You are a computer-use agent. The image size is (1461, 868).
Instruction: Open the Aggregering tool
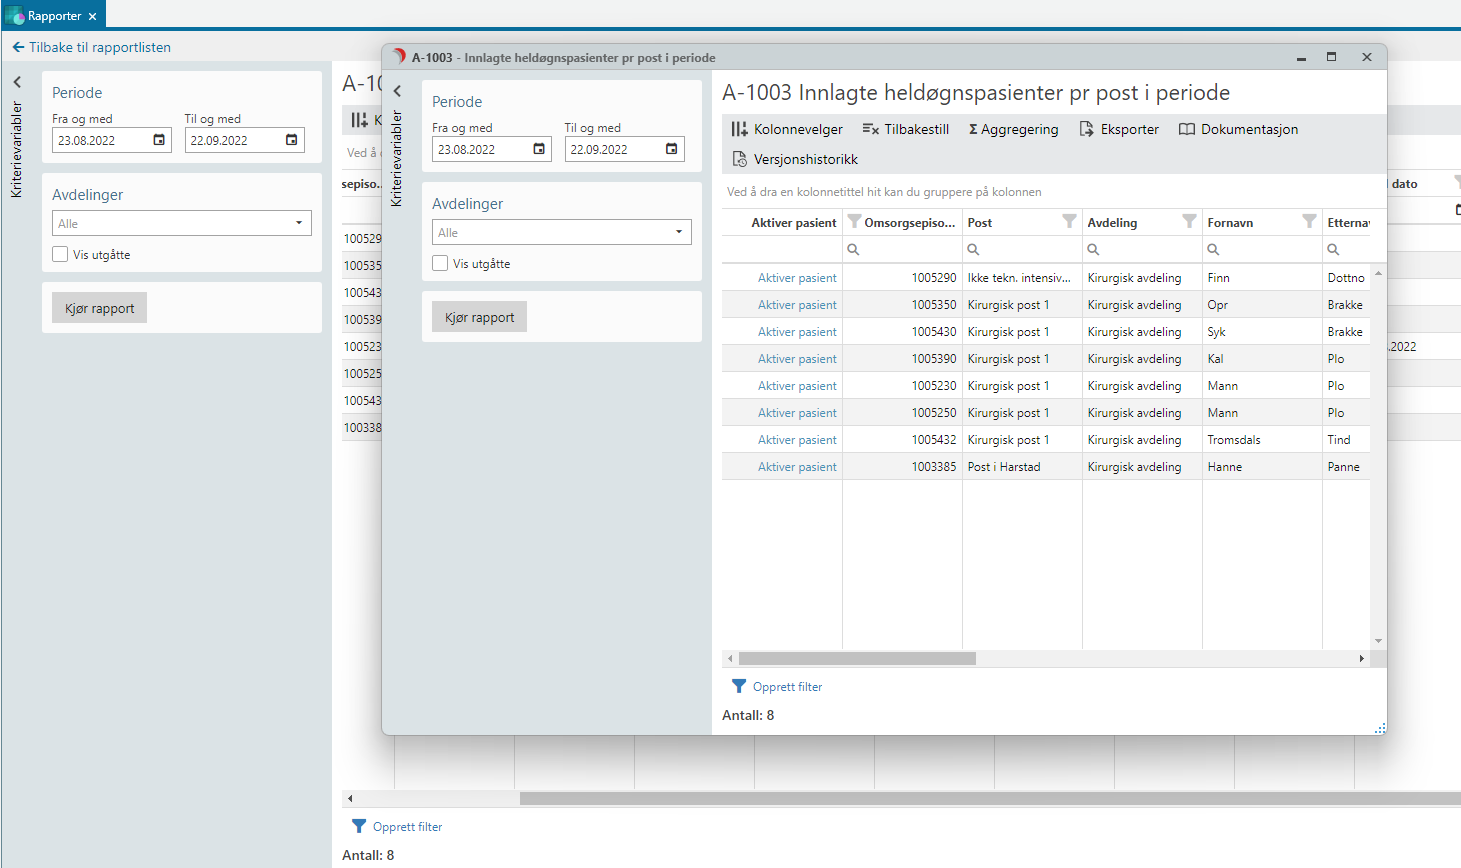tap(1013, 129)
